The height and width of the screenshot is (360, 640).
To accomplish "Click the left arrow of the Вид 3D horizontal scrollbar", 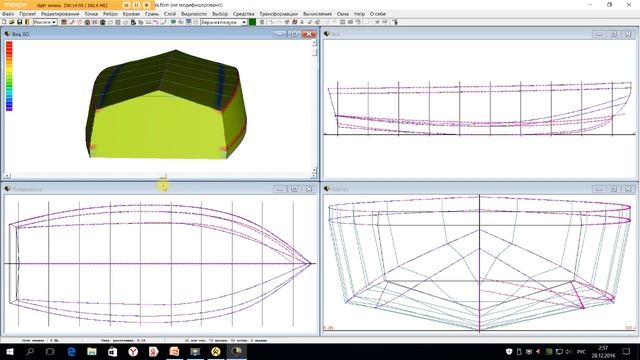I will coord(7,176).
